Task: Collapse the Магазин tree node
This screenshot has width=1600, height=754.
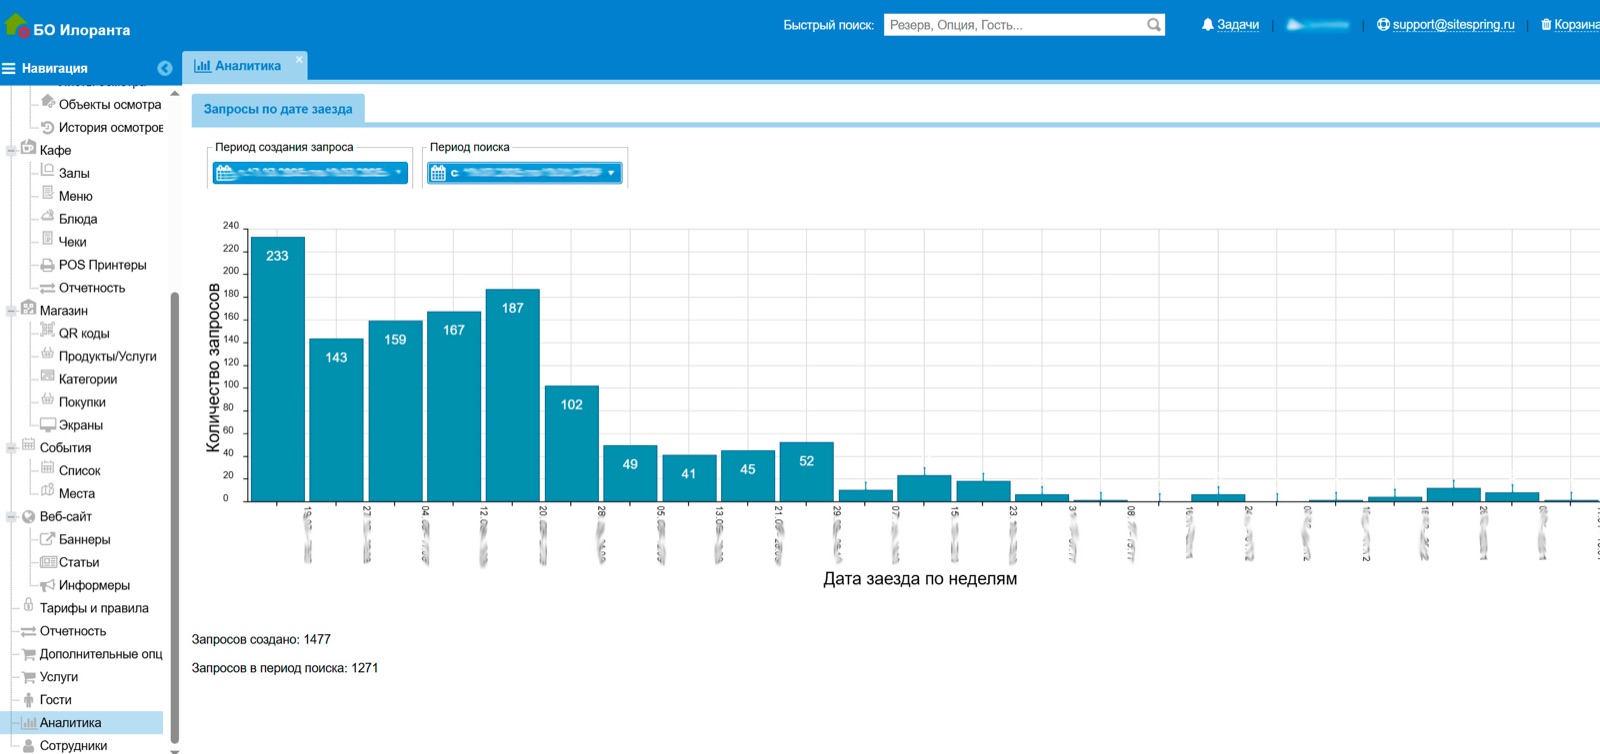Action: [11, 311]
